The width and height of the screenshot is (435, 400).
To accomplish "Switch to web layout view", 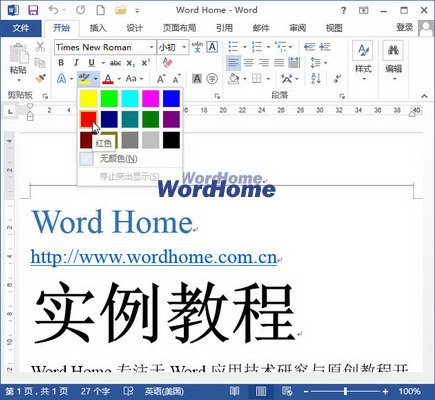I will point(287,391).
